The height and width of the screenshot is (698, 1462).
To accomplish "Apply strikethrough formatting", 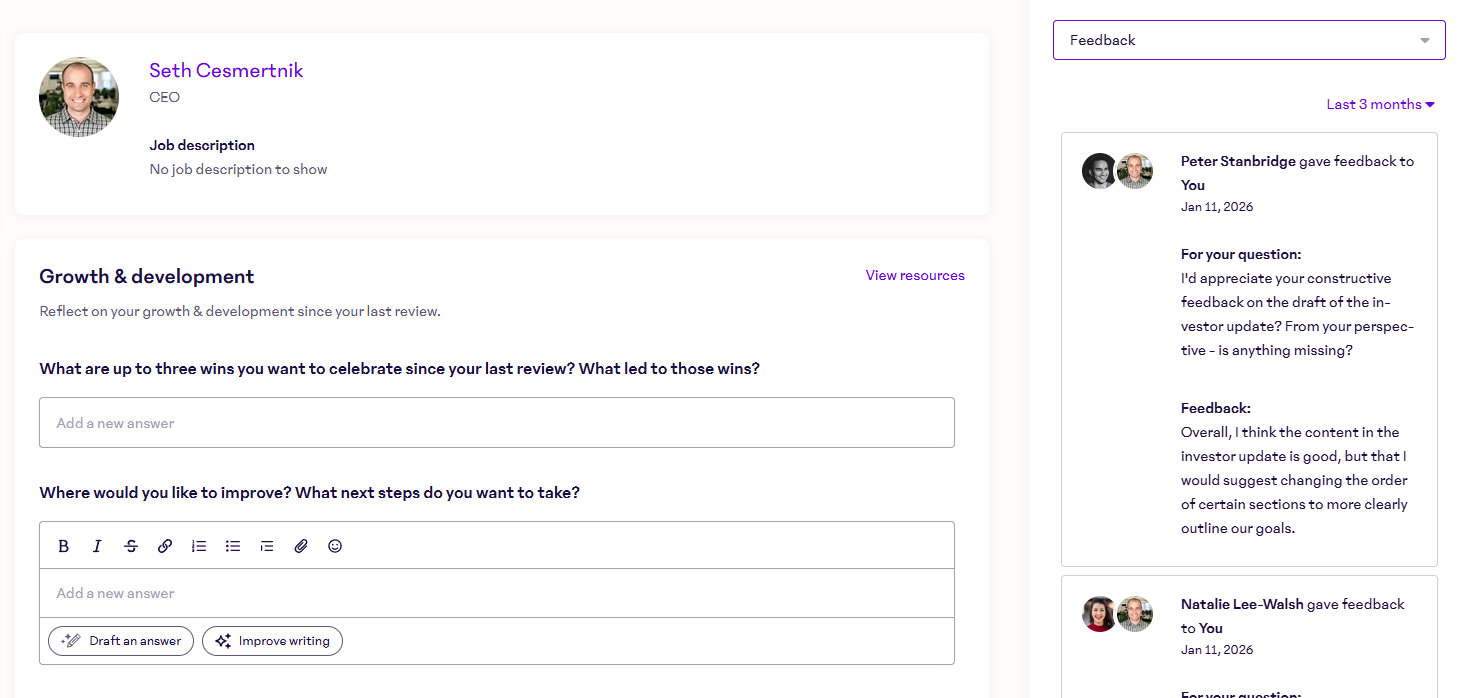I will 131,546.
